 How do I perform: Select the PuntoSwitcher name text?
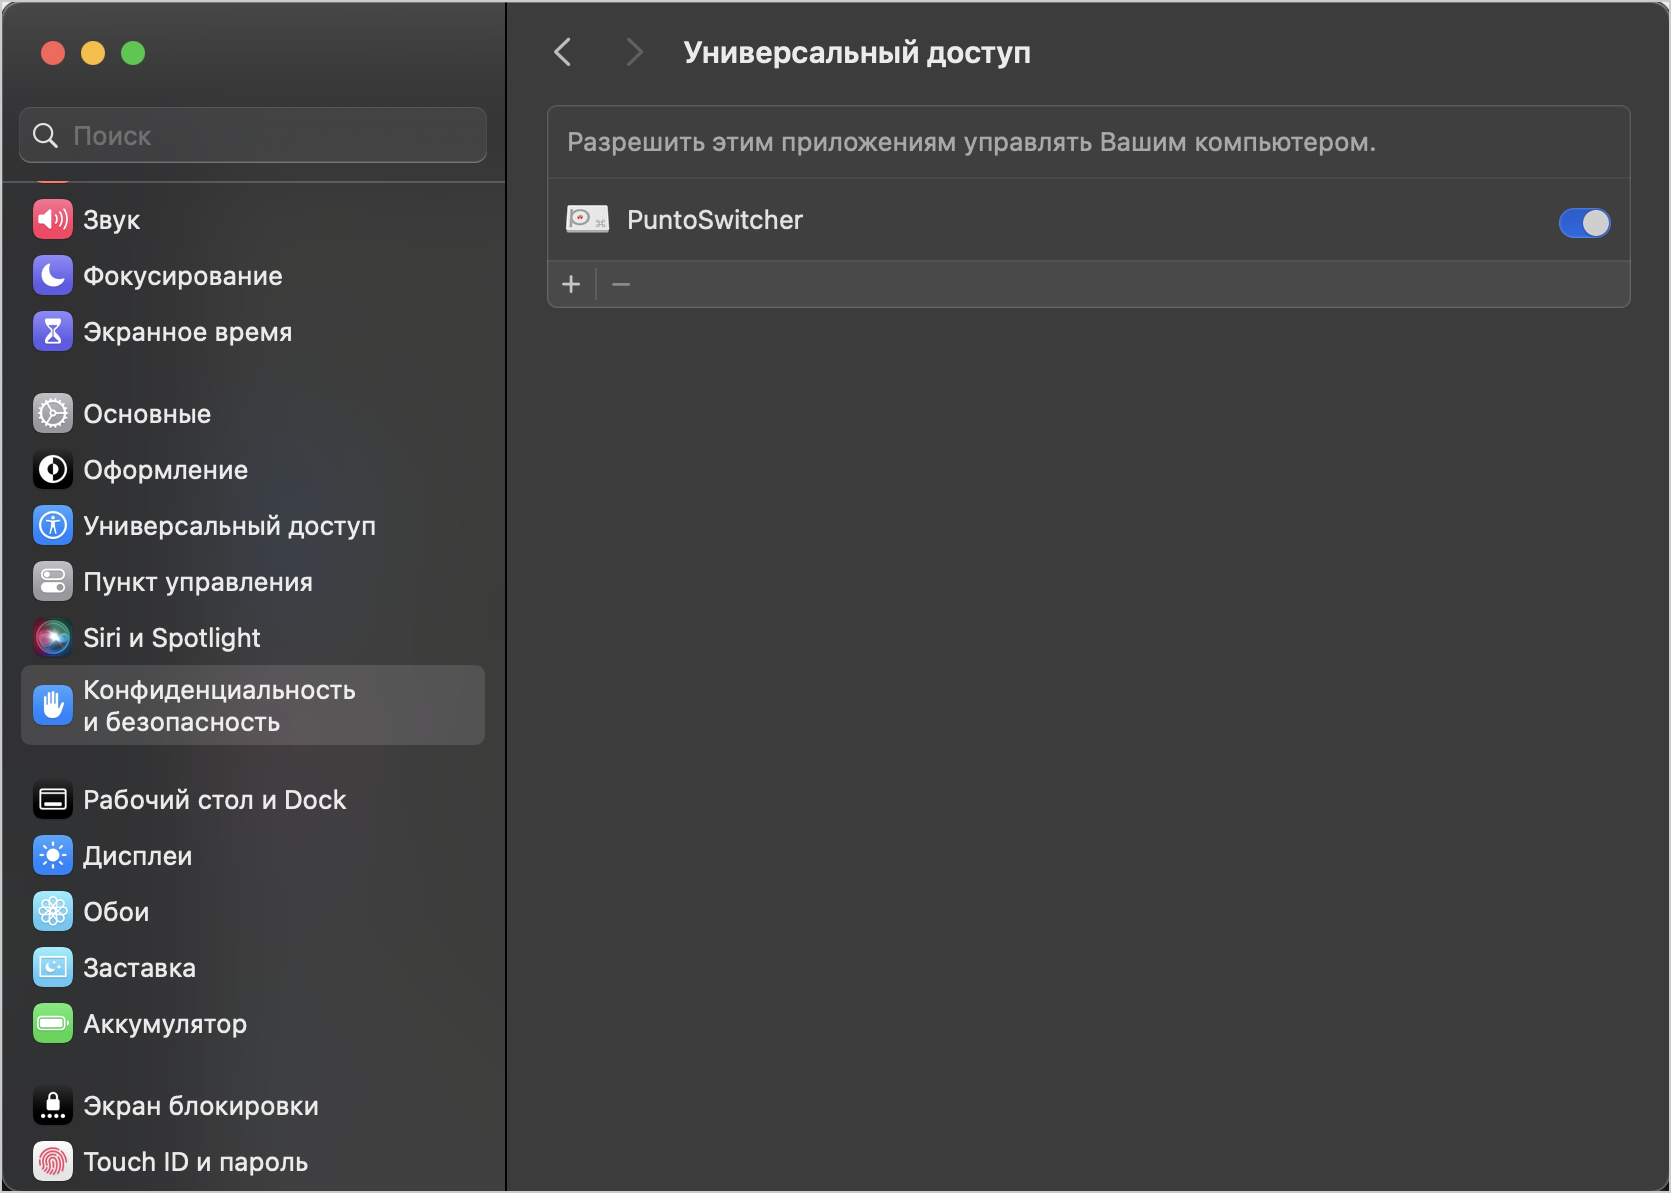click(715, 220)
